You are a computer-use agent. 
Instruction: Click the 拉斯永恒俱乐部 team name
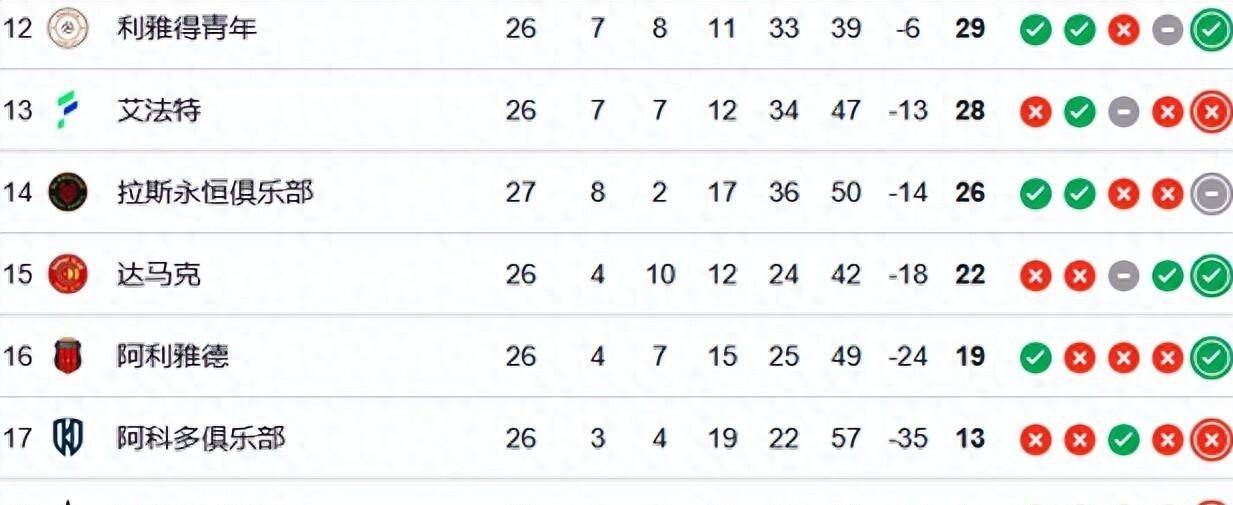[215, 191]
